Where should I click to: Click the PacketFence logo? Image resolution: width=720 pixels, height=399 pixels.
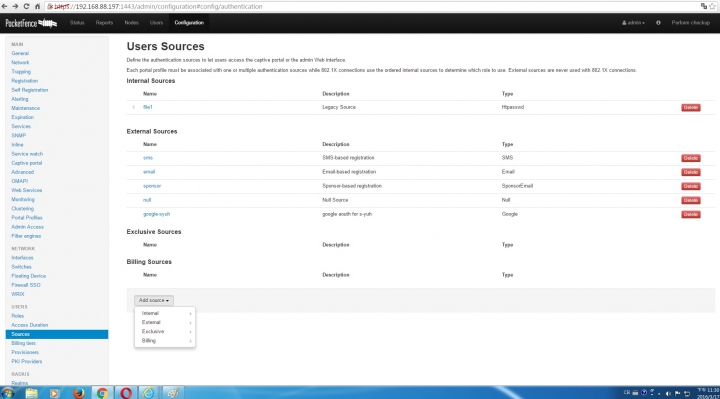(31, 23)
